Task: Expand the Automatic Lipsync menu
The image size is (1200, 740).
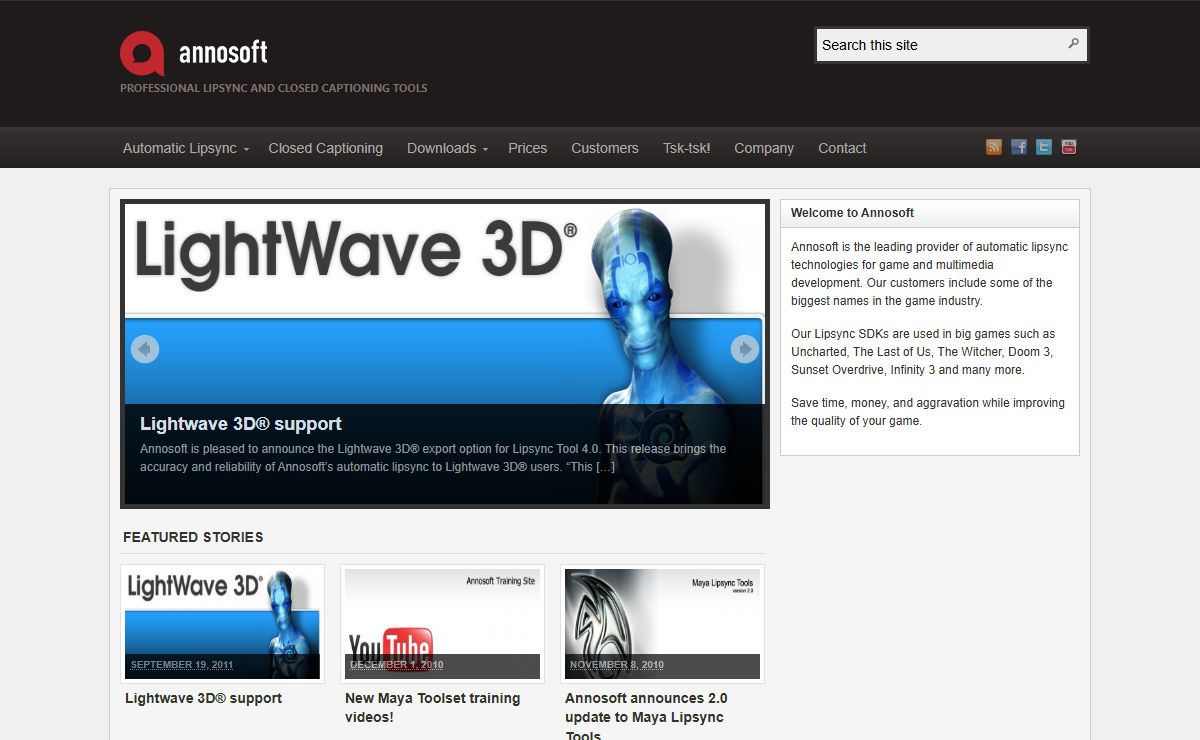Action: 185,148
